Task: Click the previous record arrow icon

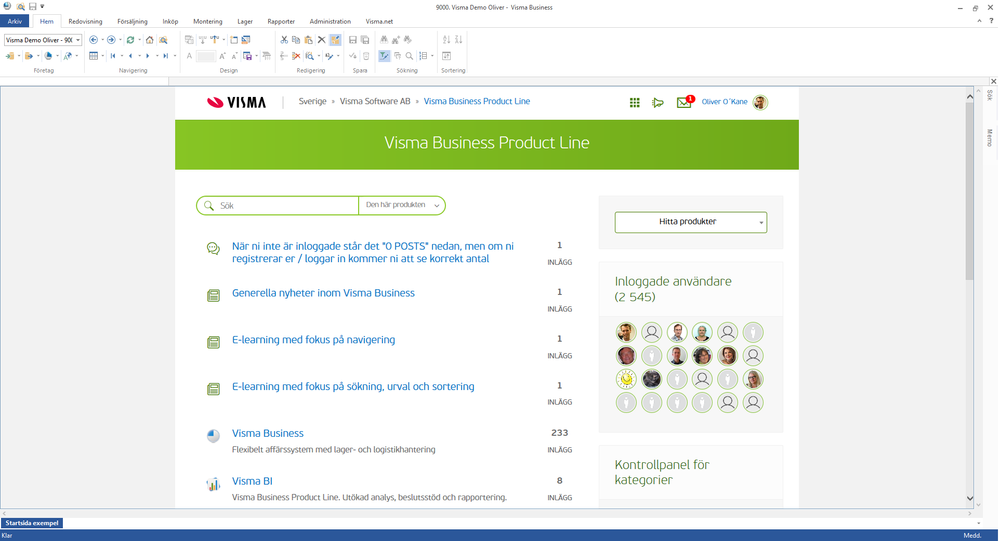Action: (130, 56)
